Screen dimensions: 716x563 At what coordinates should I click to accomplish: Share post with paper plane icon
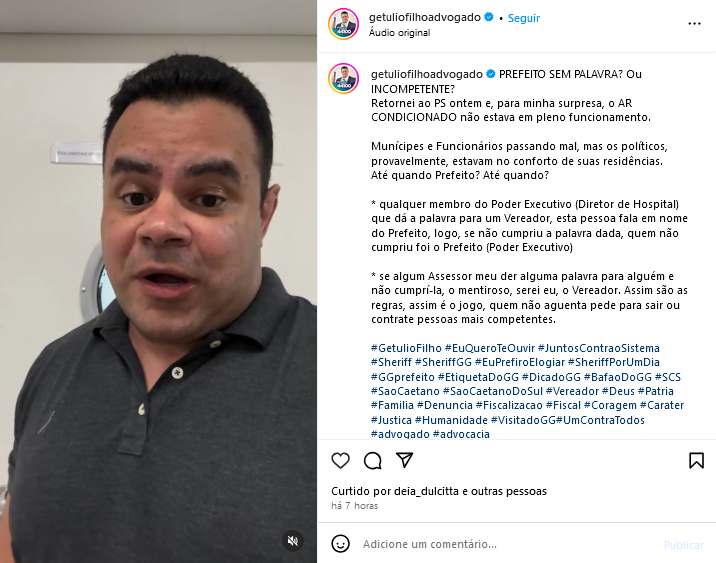pyautogui.click(x=405, y=460)
